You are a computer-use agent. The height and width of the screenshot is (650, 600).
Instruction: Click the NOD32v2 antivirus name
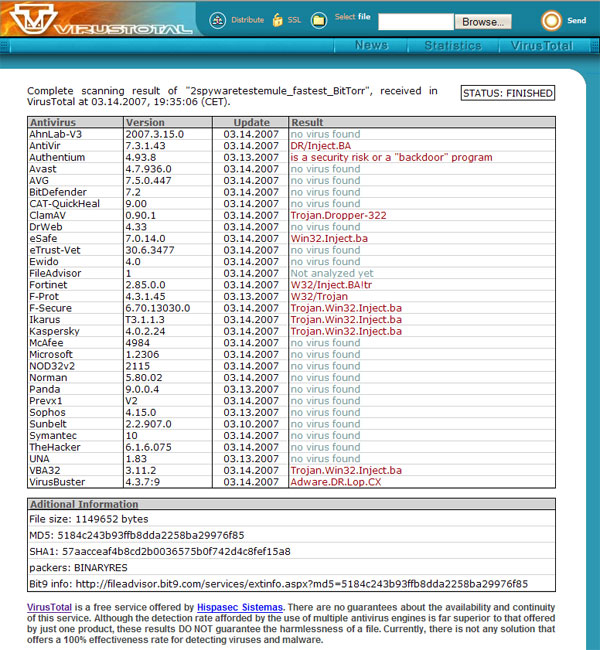(52, 366)
